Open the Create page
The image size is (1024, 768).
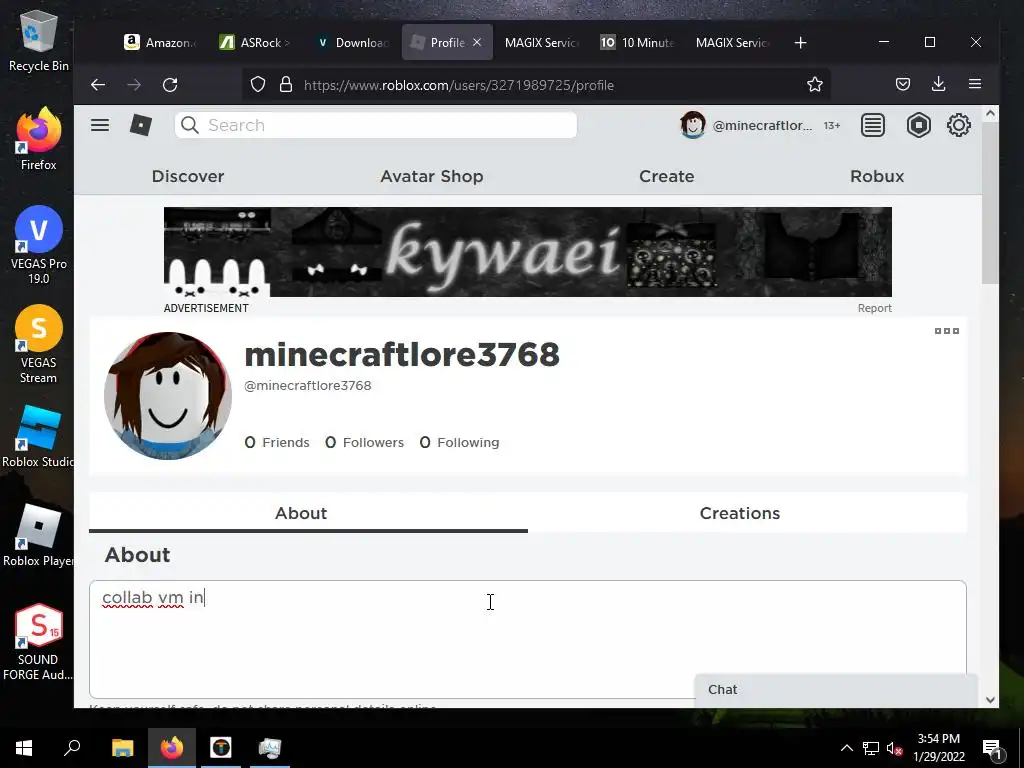666,176
